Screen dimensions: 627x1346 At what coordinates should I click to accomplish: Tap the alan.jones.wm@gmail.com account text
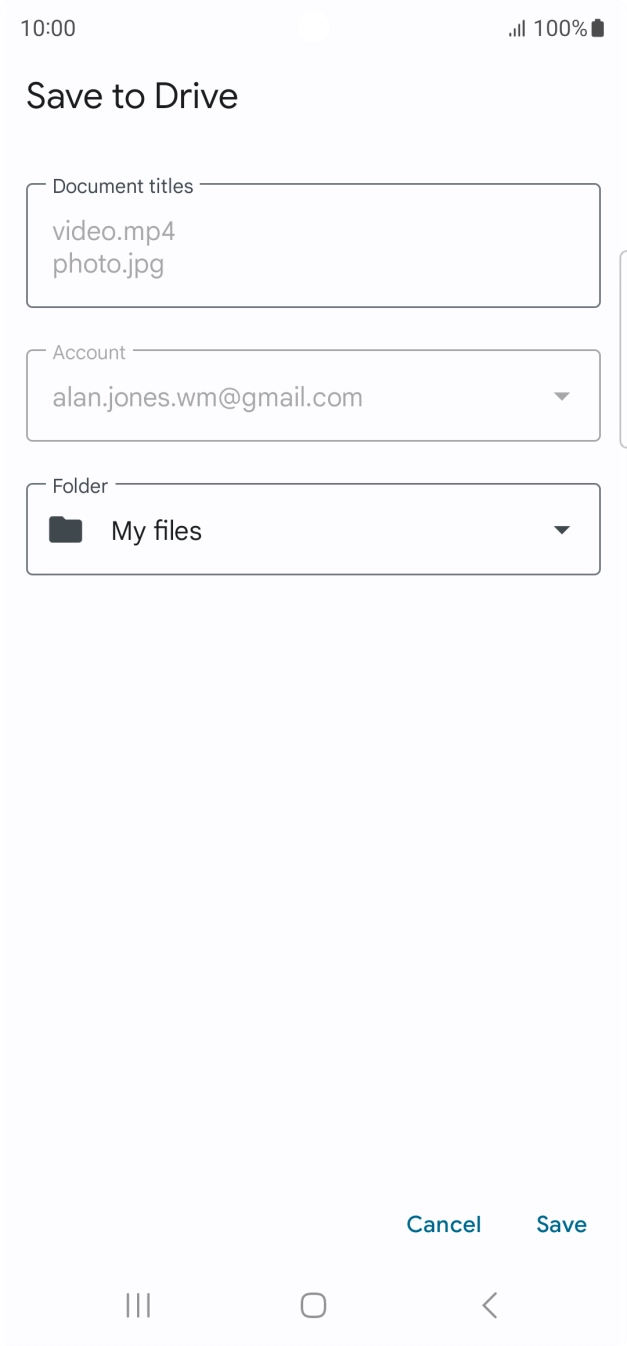(x=207, y=397)
